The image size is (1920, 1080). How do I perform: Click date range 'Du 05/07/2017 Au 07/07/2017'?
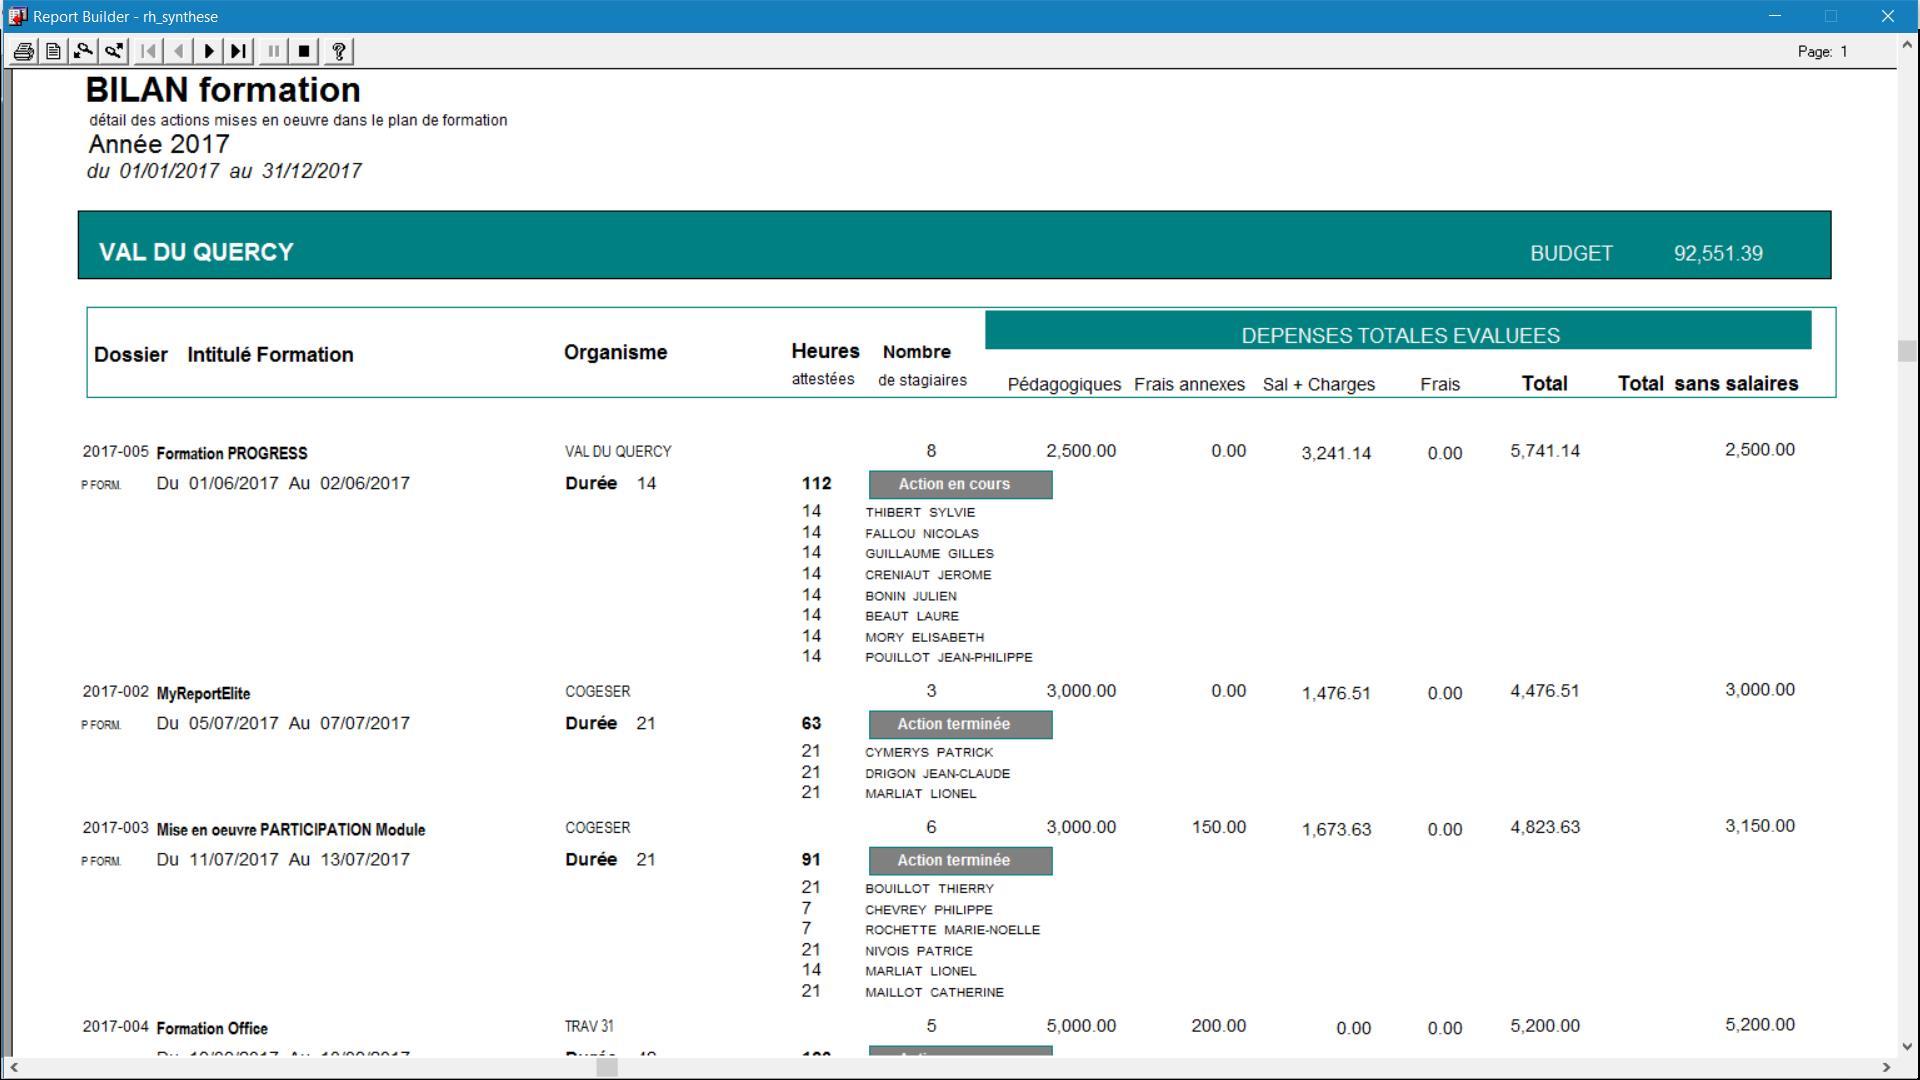click(x=283, y=723)
